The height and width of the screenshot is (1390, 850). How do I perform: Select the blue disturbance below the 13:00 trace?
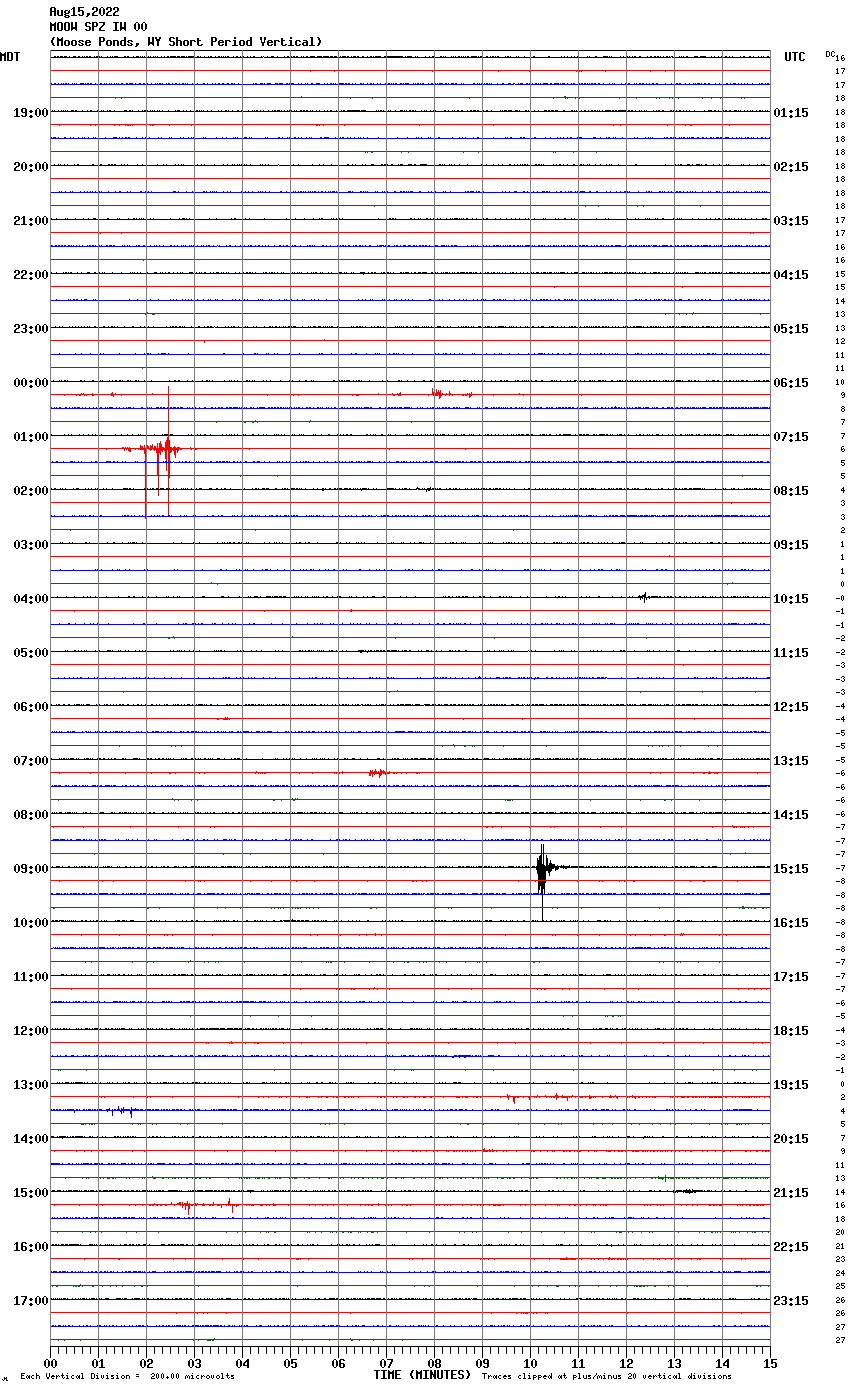[121, 1110]
